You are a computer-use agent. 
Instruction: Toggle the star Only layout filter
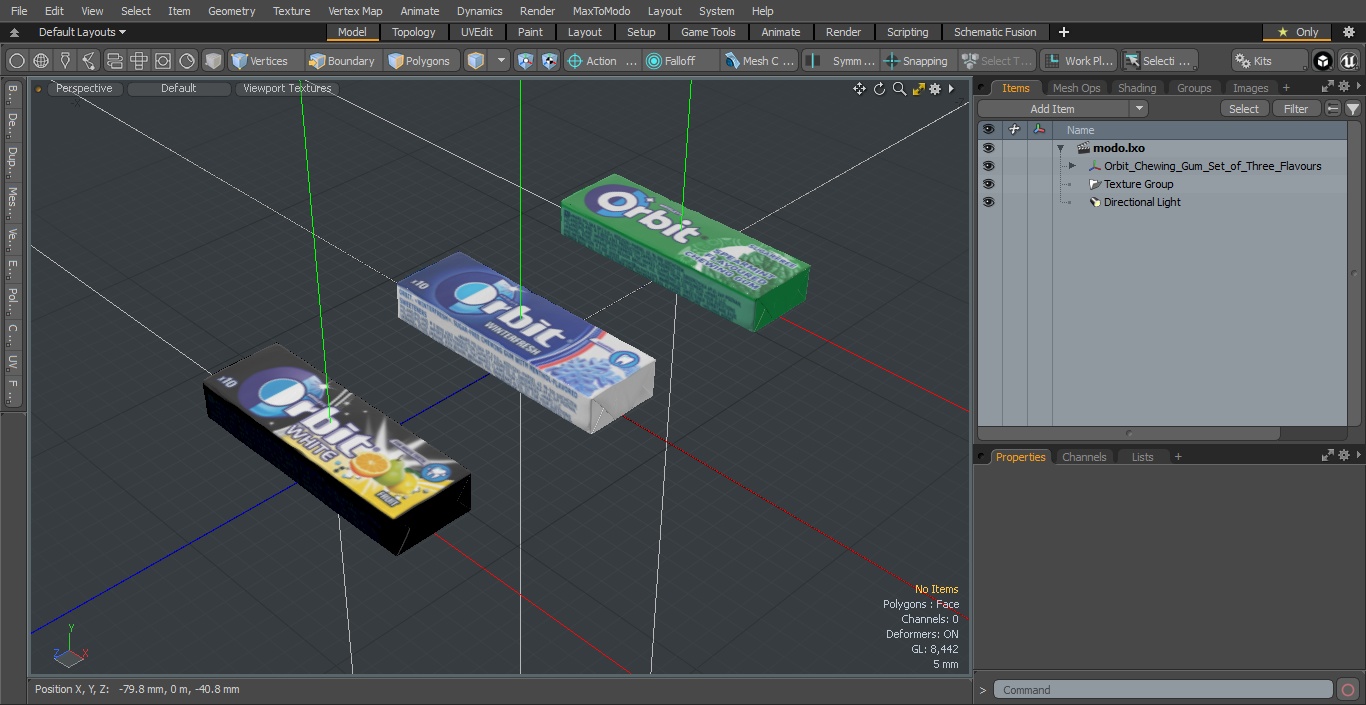point(1297,32)
